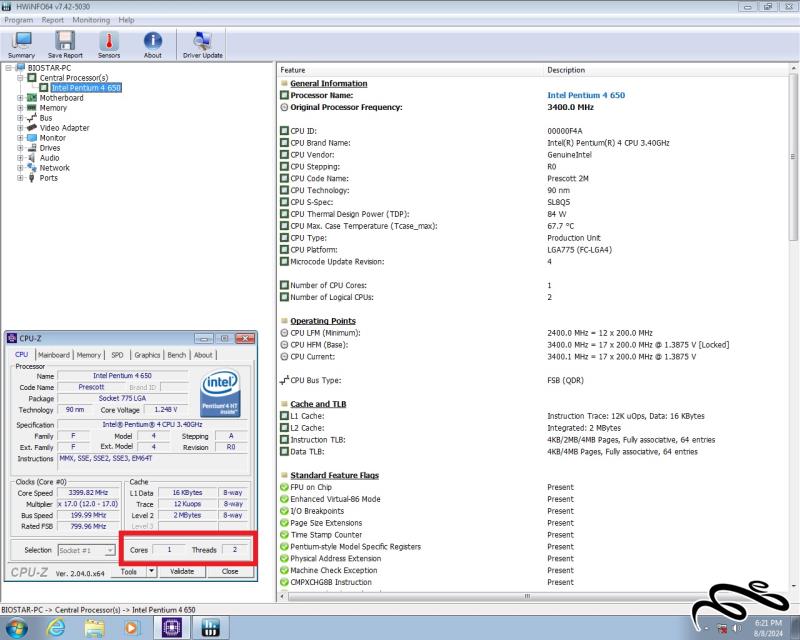Open the Monitoring menu
This screenshot has height=640, width=800.
91,20
